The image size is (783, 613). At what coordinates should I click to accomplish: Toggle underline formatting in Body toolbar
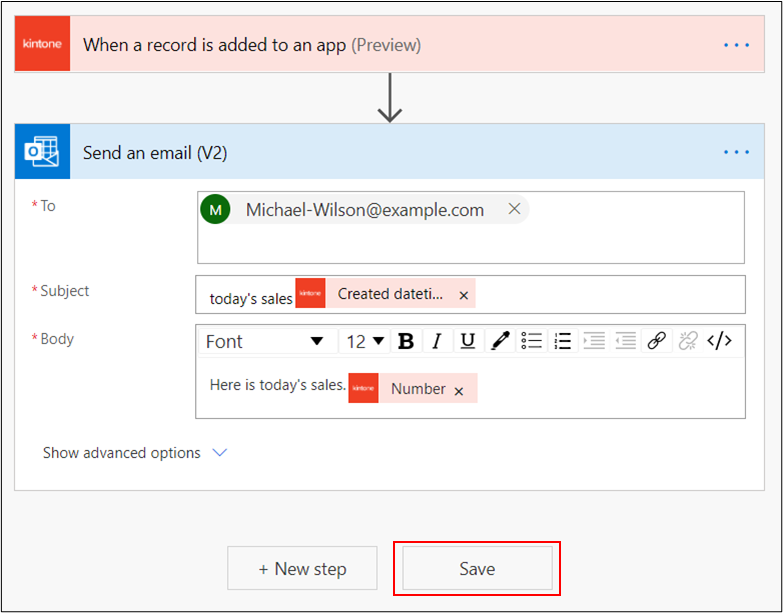[x=467, y=341]
